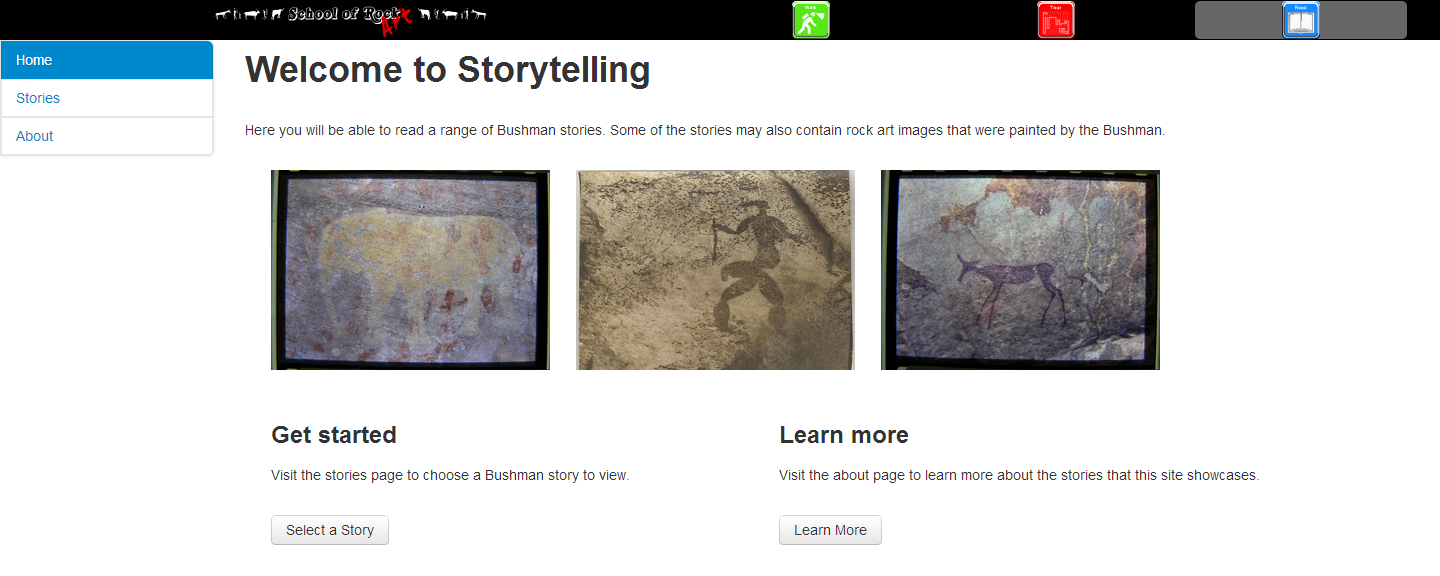Screen dimensions: 1440x576
Task: Open the dark human figure rock art image
Action: [715, 270]
